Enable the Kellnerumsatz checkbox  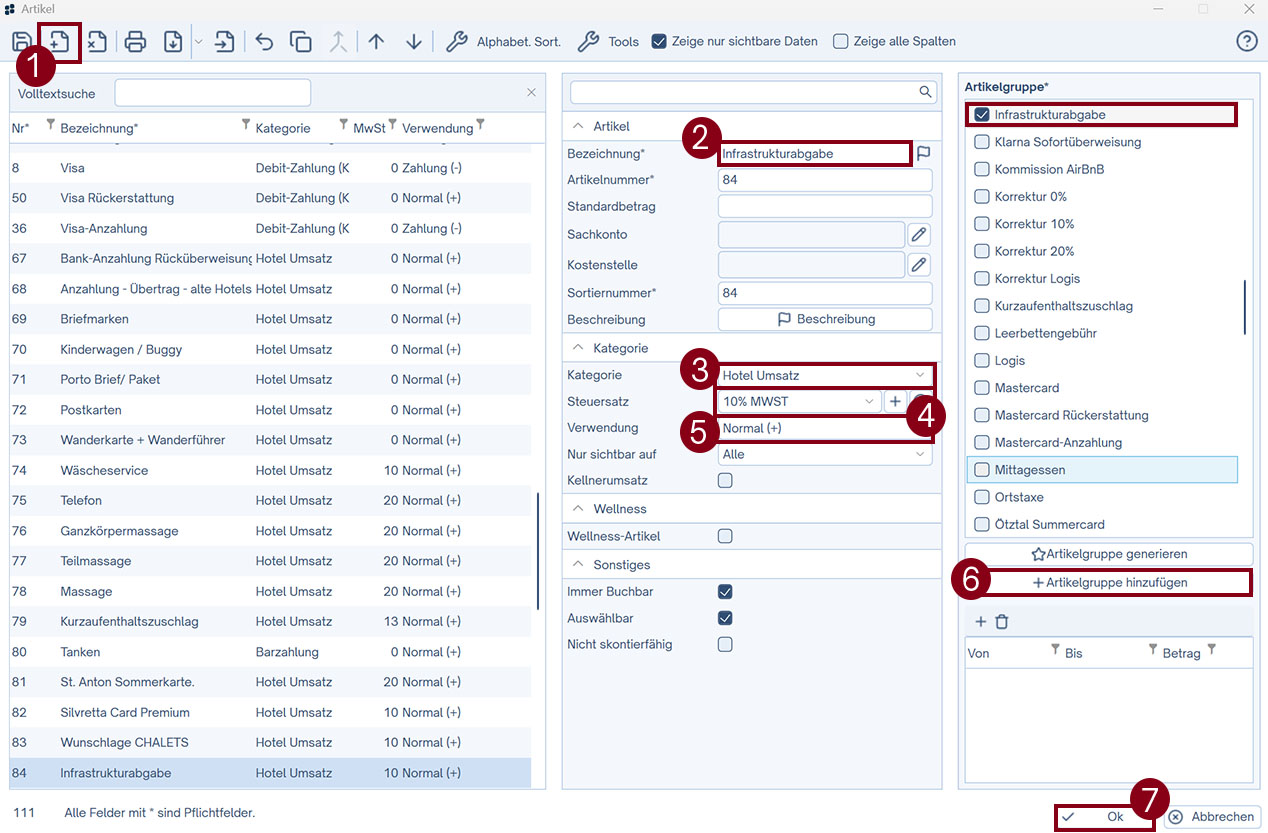725,481
